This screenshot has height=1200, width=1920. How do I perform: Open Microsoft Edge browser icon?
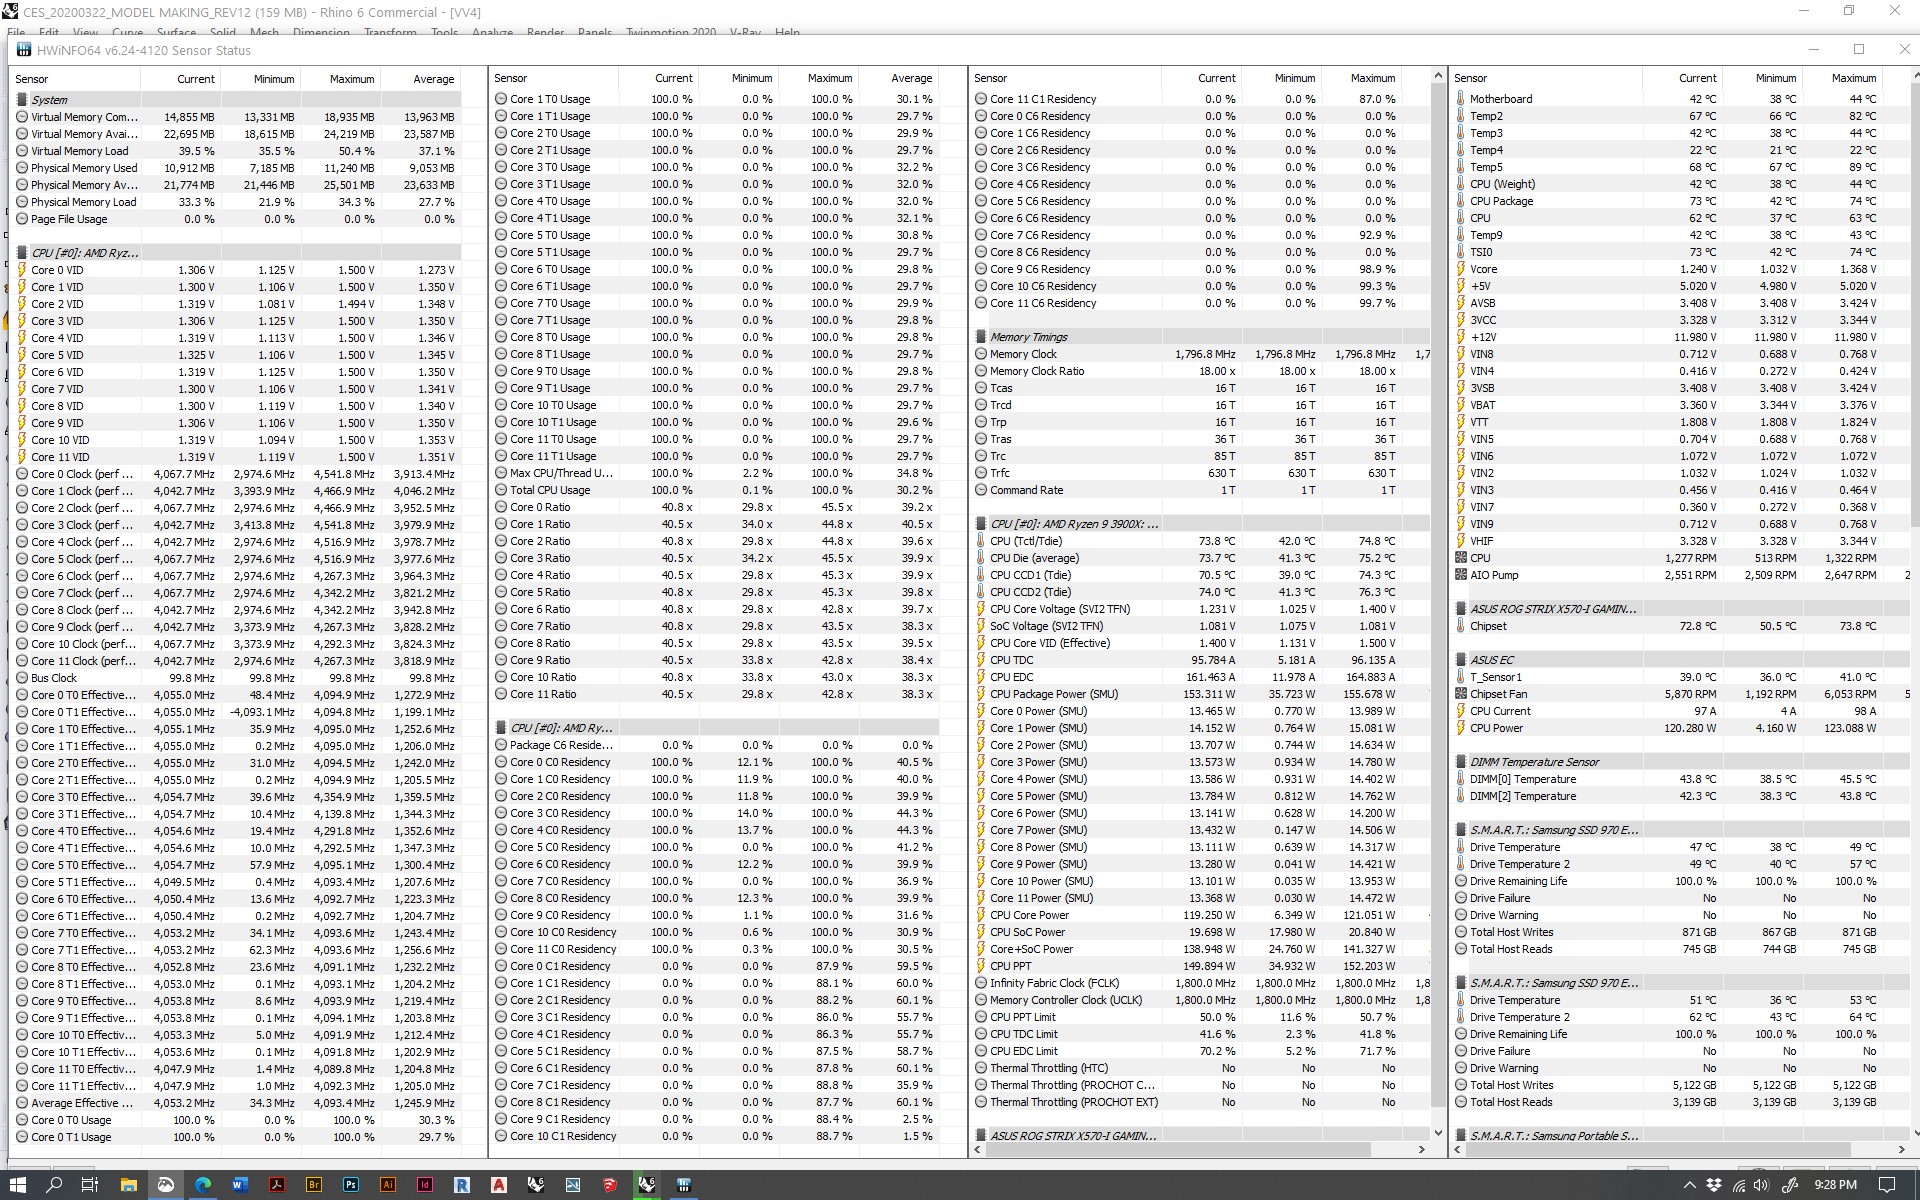pos(203,1185)
